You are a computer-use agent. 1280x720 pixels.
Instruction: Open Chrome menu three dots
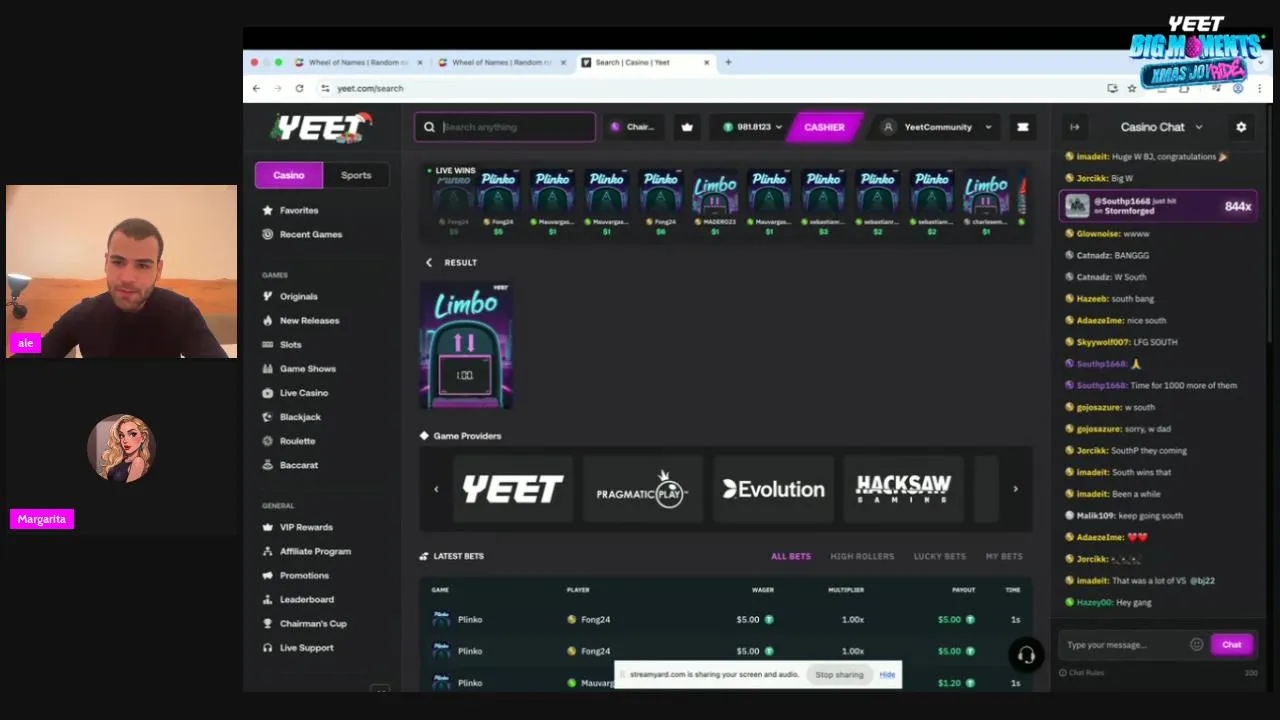(x=1259, y=88)
